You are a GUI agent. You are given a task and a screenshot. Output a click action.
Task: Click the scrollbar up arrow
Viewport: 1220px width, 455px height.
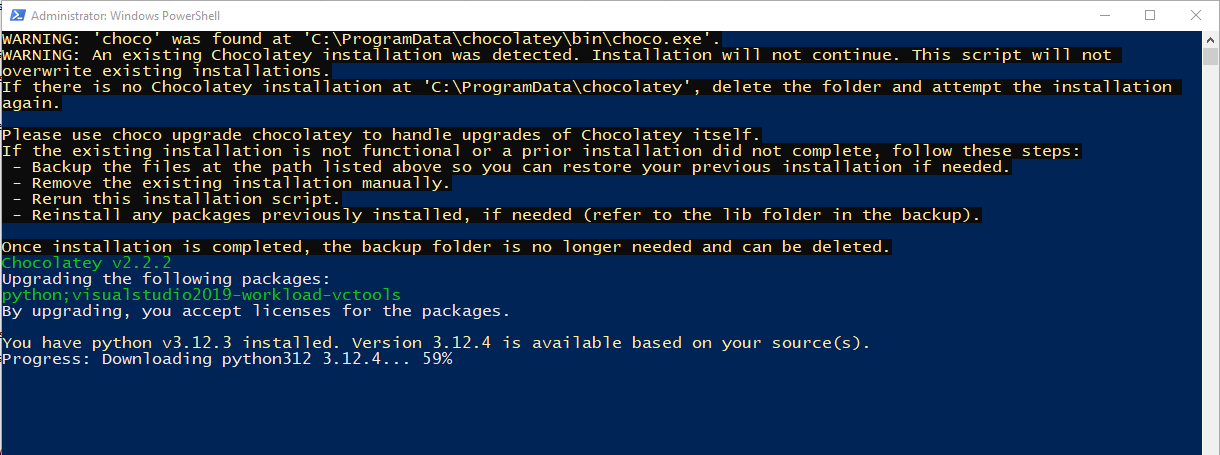click(x=1210, y=39)
